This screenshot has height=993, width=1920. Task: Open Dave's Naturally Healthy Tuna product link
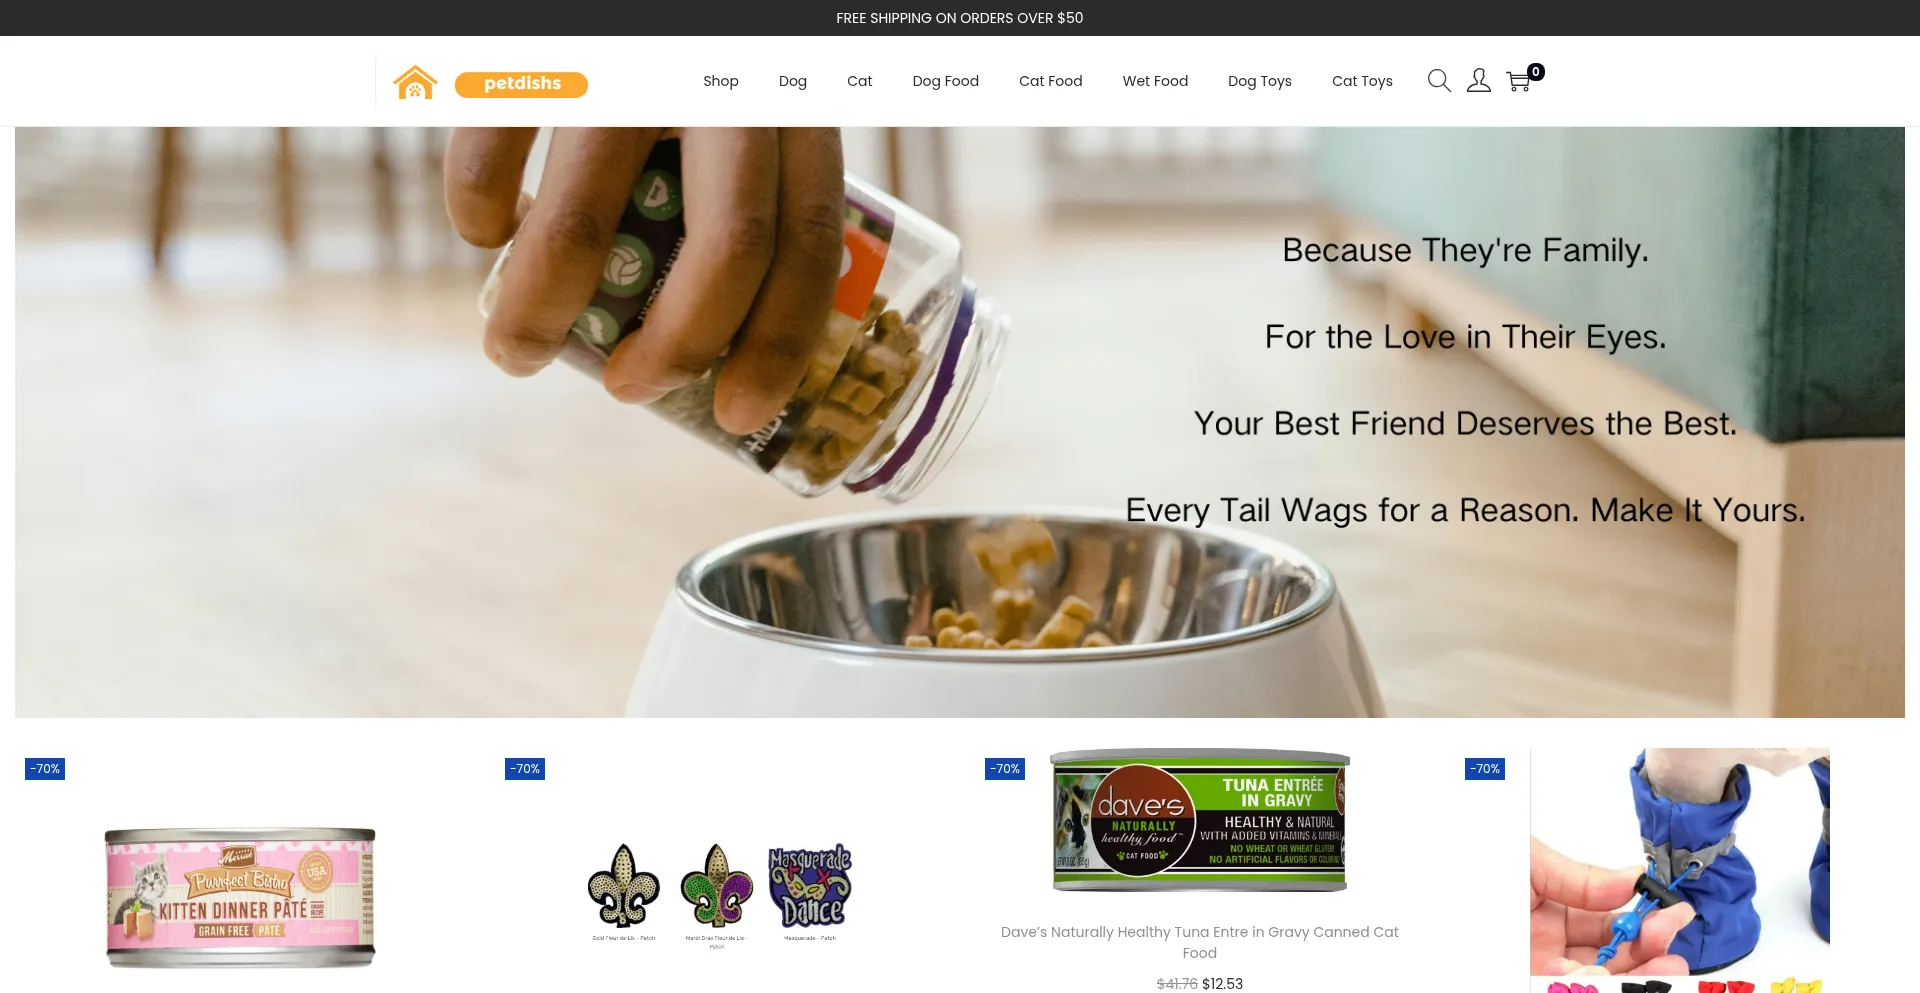1200,942
